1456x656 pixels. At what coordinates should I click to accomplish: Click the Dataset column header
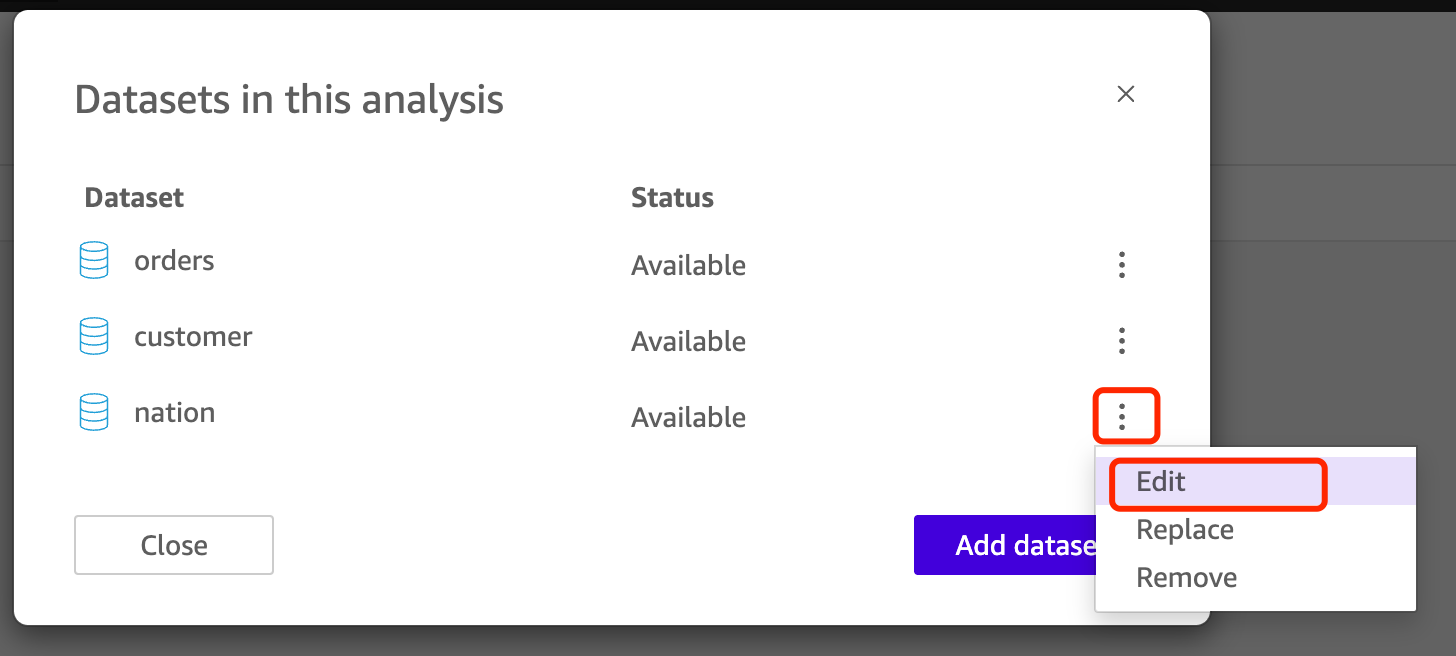pos(134,198)
